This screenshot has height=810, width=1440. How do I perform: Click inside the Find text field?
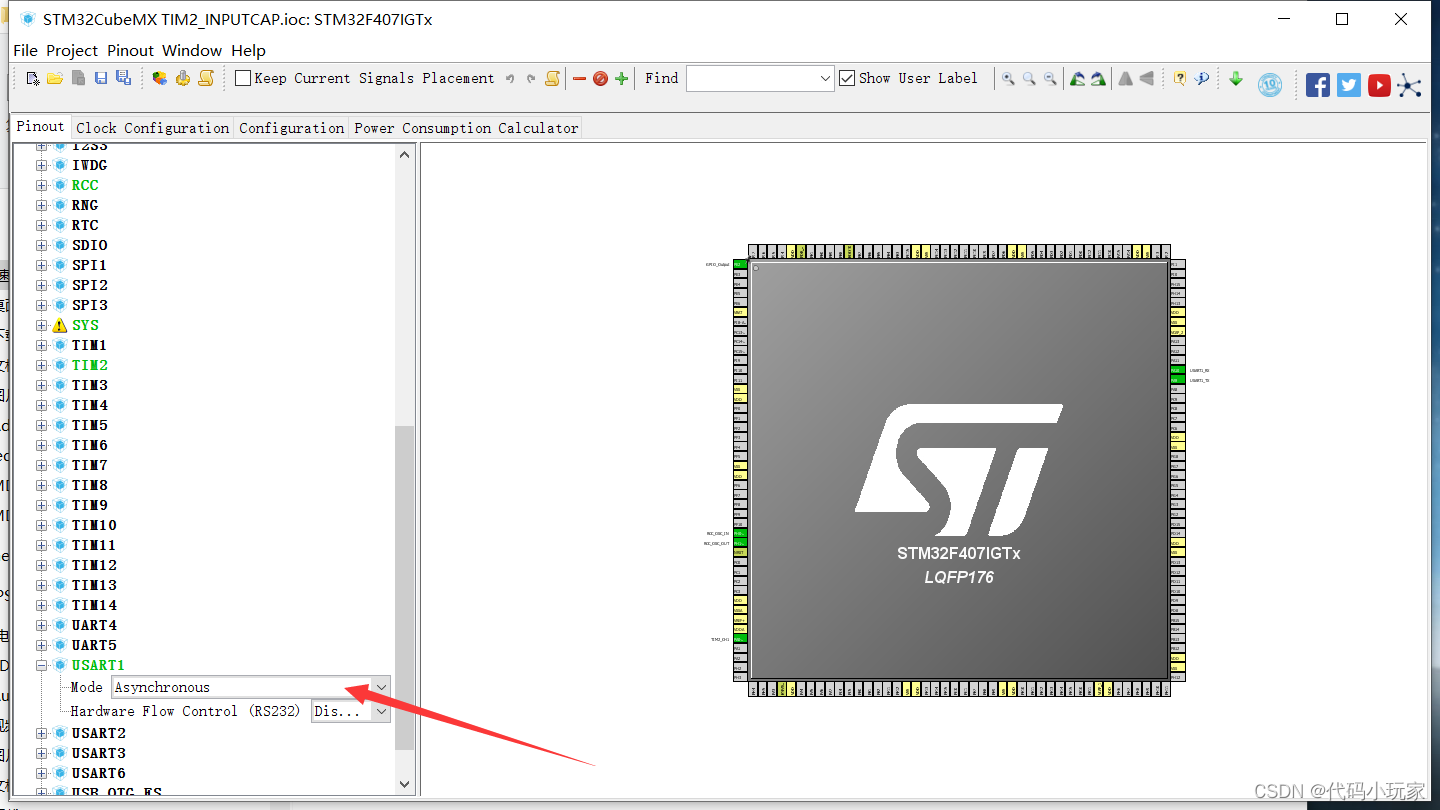click(751, 78)
